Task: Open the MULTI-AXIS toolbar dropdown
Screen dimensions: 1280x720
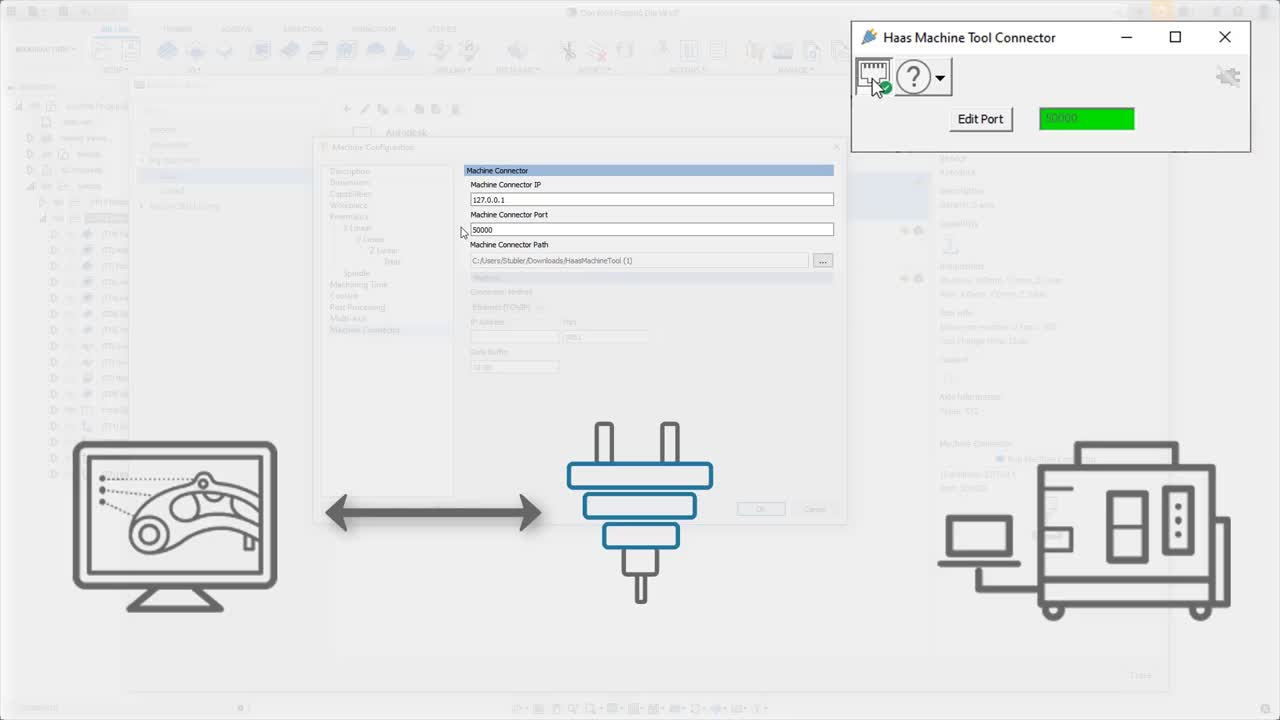Action: [518, 70]
